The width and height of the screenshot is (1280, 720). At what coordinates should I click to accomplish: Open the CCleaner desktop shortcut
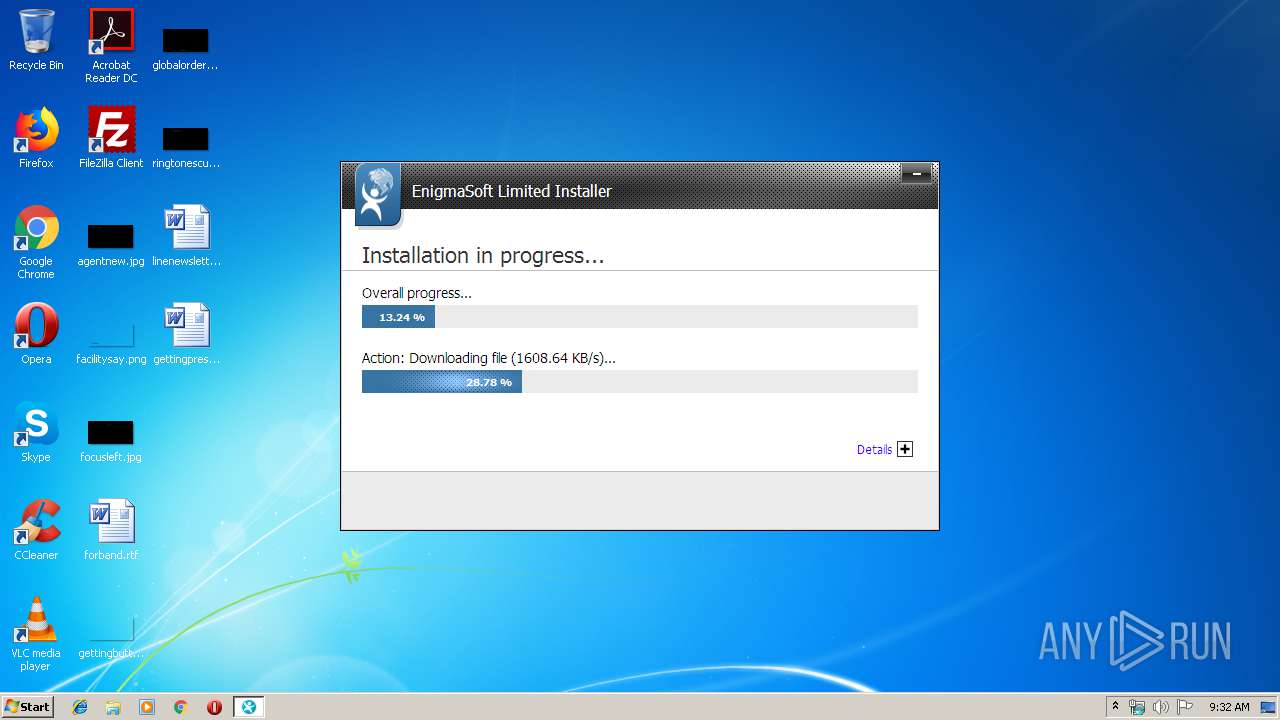pyautogui.click(x=36, y=530)
